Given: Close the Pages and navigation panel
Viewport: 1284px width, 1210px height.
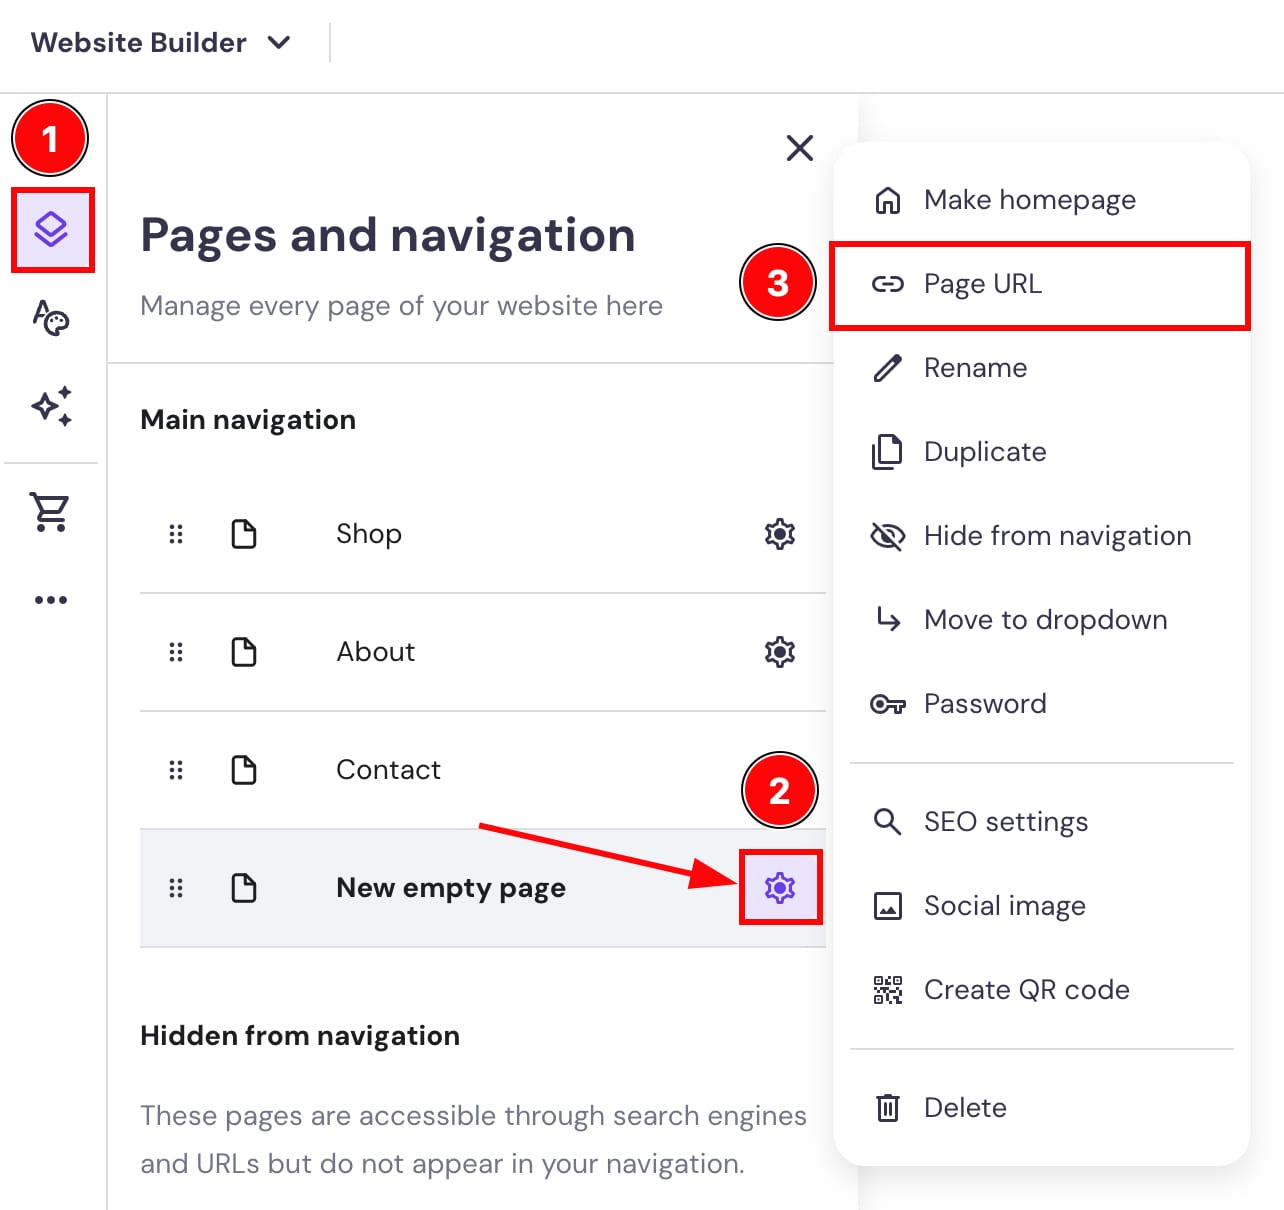Looking at the screenshot, I should point(799,148).
